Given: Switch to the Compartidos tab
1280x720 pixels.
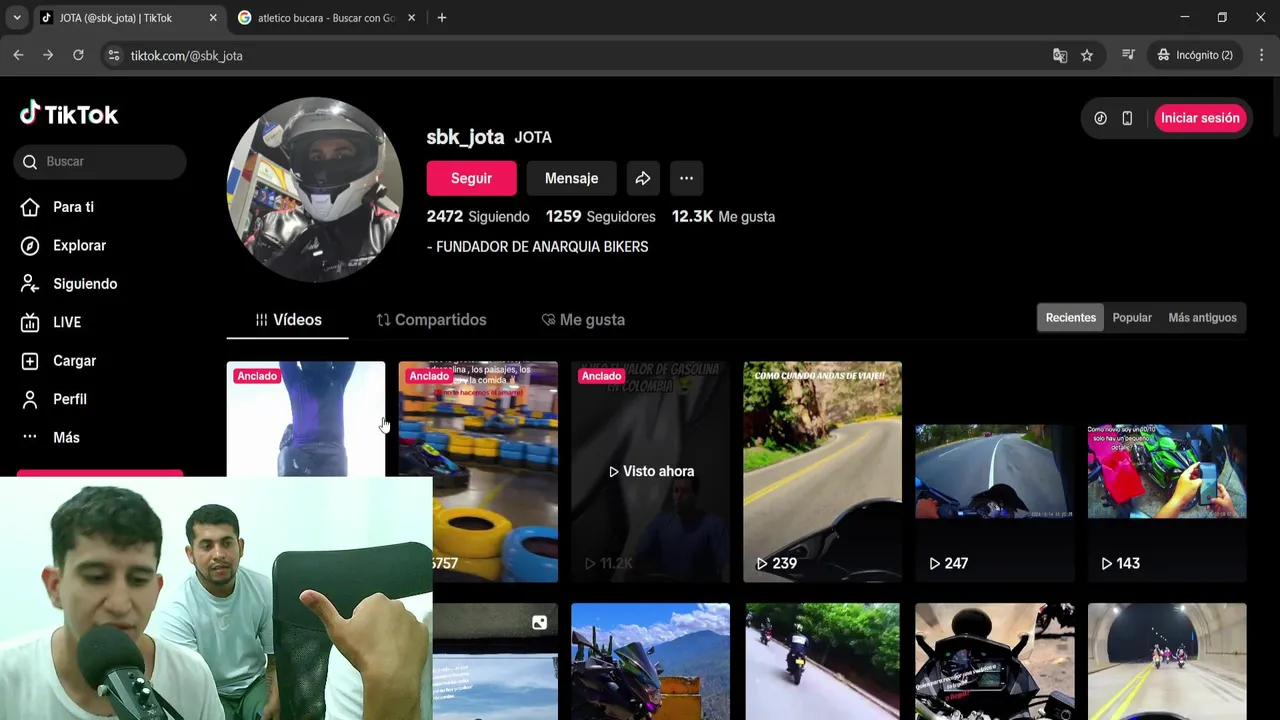Looking at the screenshot, I should pyautogui.click(x=431, y=320).
